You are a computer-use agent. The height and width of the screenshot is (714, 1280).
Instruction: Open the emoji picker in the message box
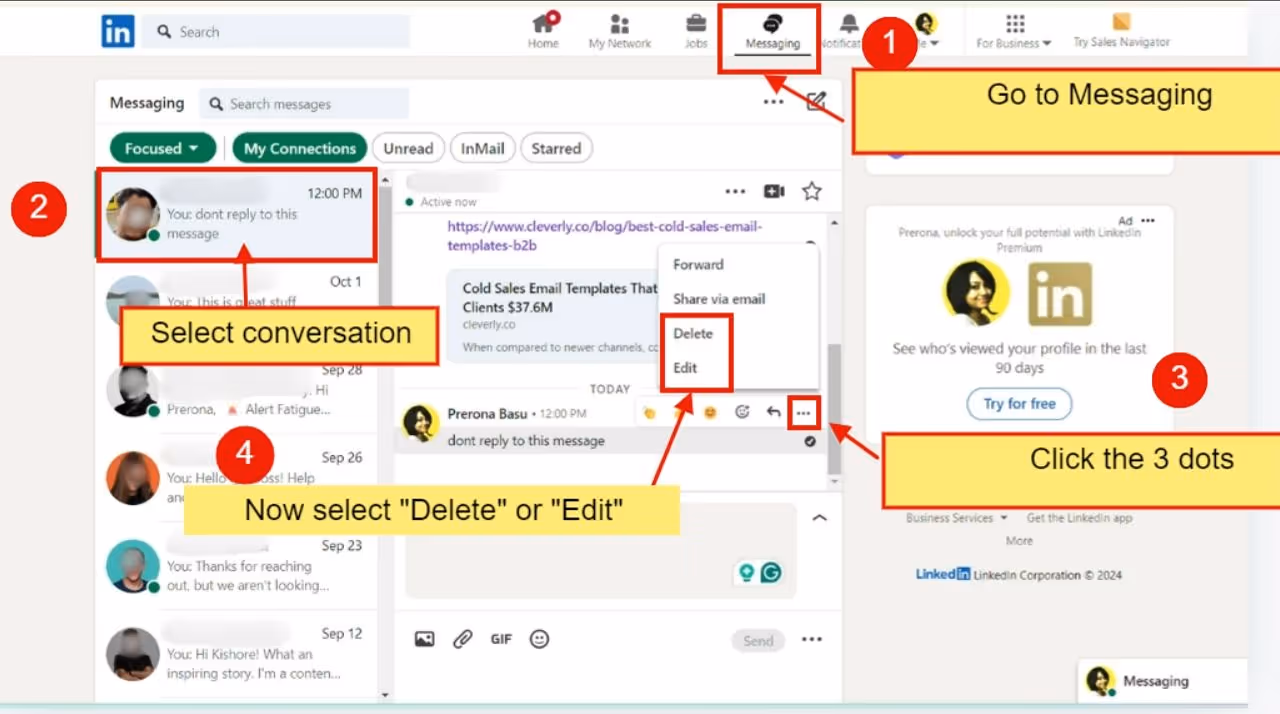[x=539, y=639]
